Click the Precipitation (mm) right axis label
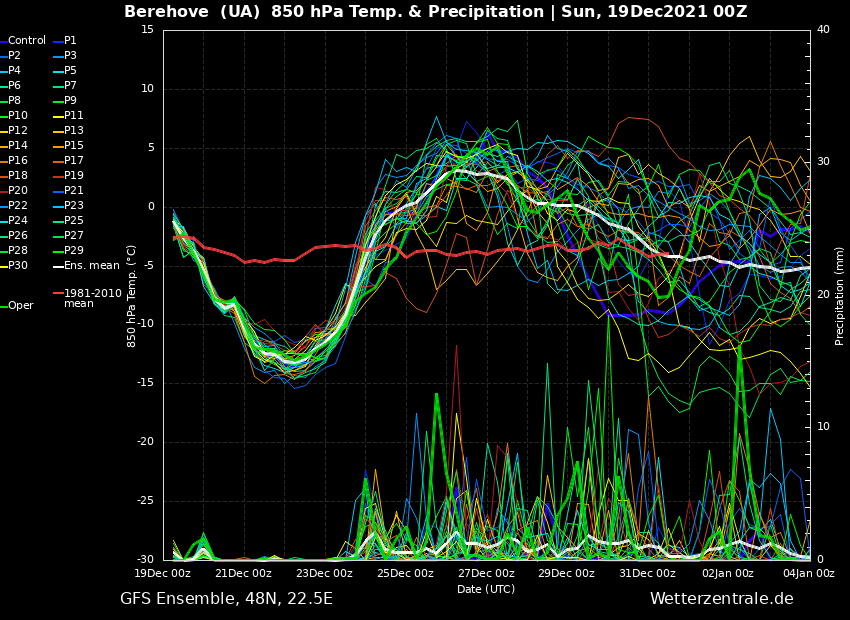850x620 pixels. (840, 296)
